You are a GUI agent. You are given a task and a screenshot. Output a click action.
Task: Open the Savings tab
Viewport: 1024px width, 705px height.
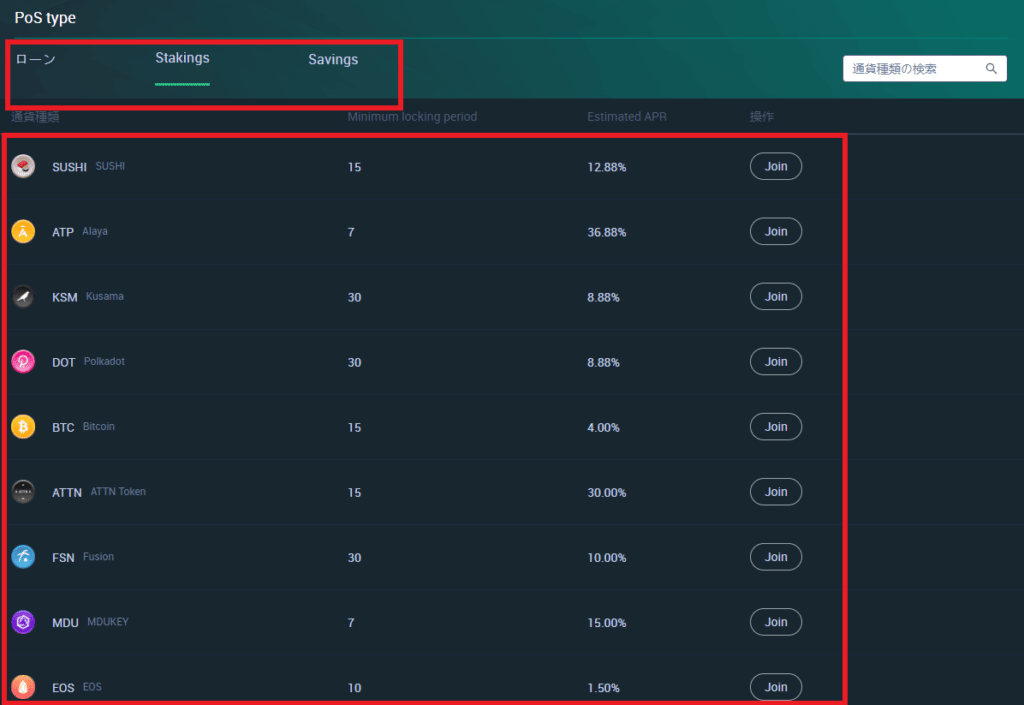pos(333,59)
